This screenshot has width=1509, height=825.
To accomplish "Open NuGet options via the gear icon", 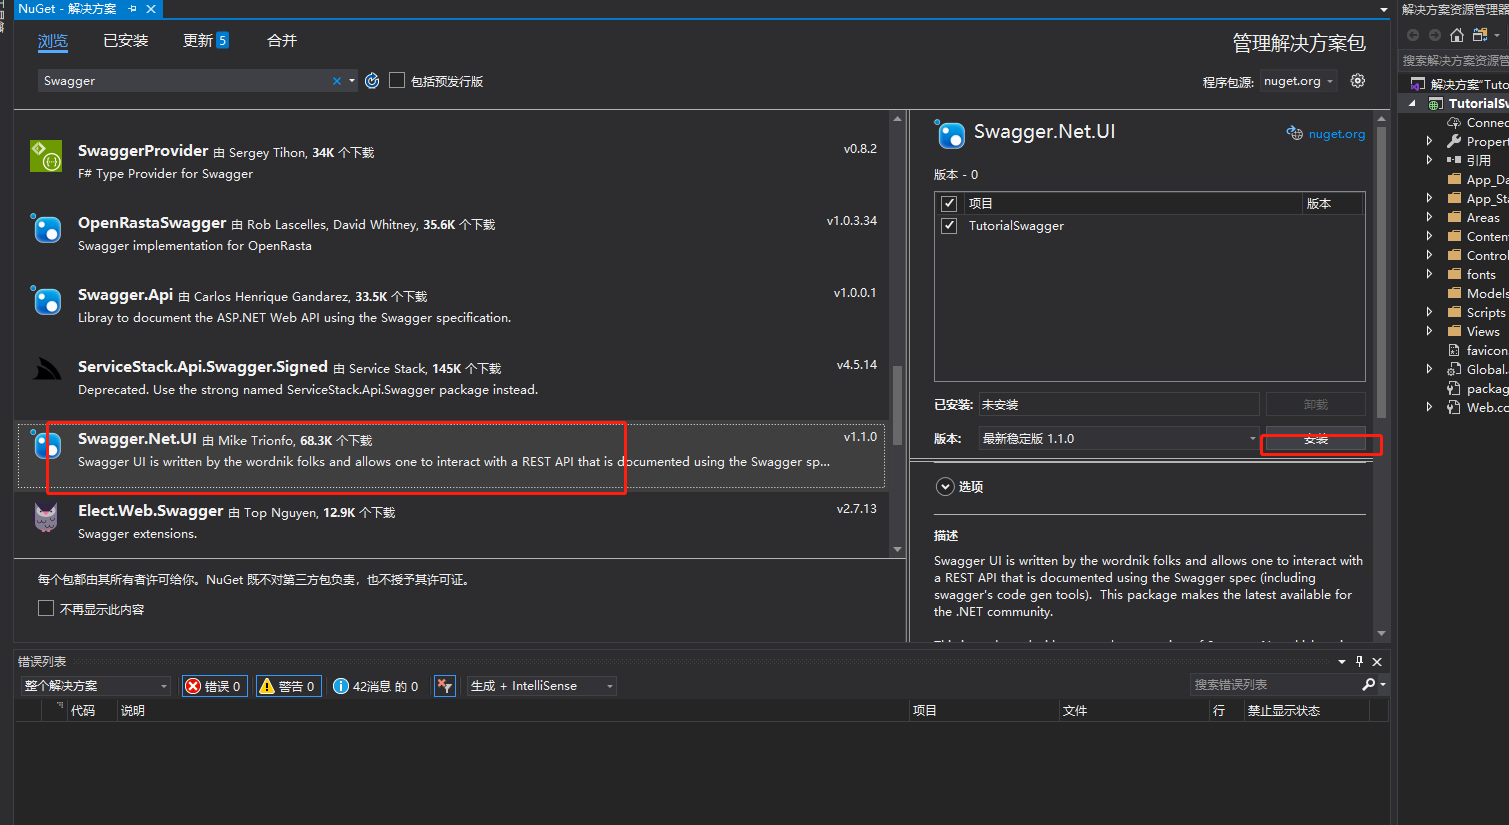I will pos(1357,80).
